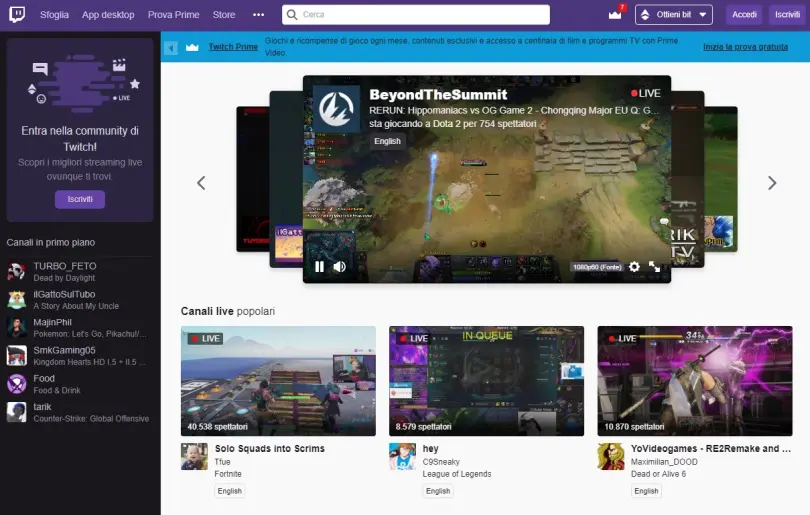Open the Sfoglia menu item

54,14
